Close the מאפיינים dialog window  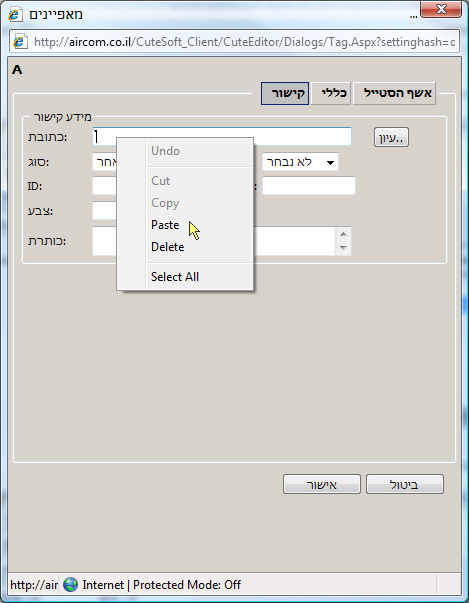click(x=441, y=9)
